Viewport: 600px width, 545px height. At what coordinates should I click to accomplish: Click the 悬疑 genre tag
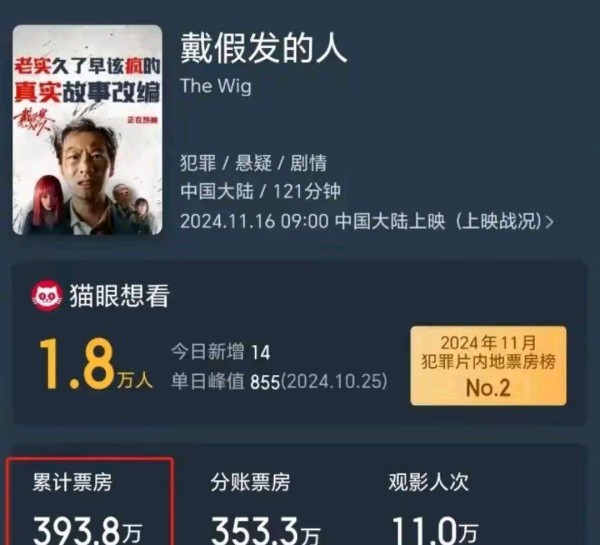pos(253,163)
